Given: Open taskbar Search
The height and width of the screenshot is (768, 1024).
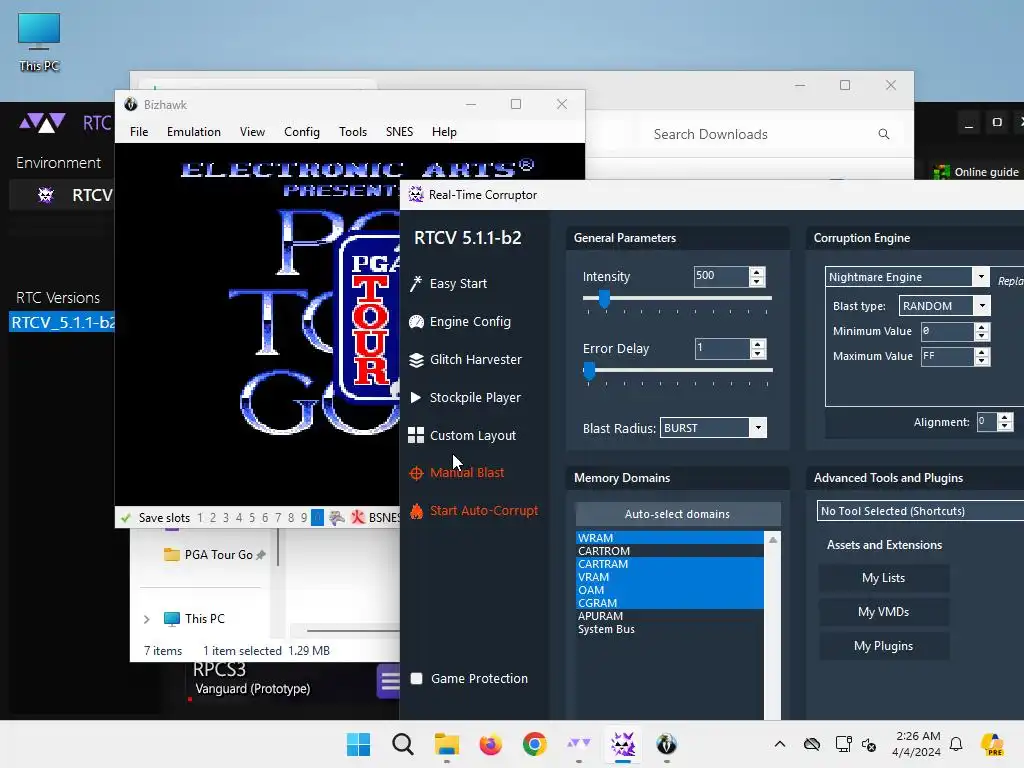Looking at the screenshot, I should [402, 744].
